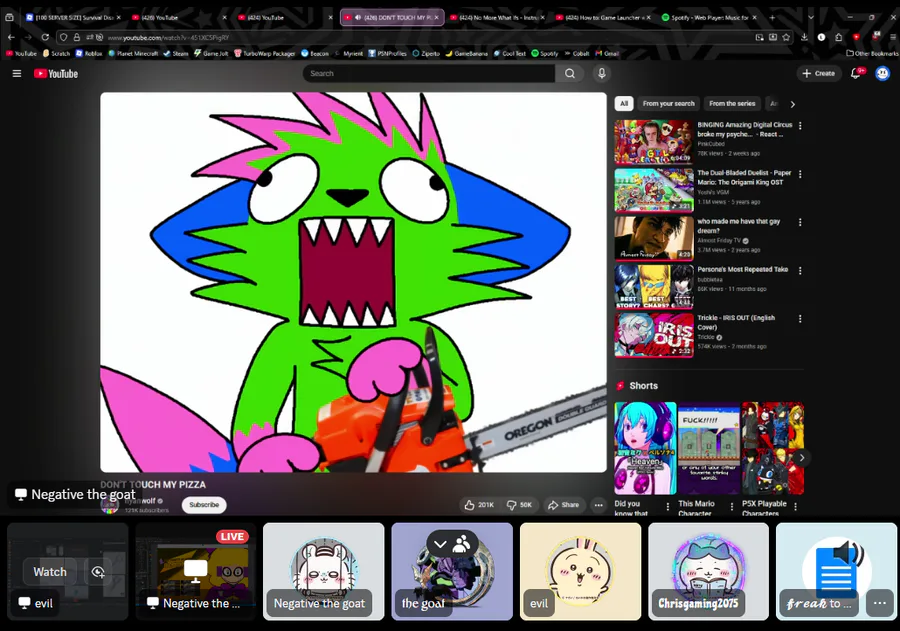Viewport: 900px width, 631px height.
Task: Open options for This Mario Character short
Action: (x=731, y=506)
